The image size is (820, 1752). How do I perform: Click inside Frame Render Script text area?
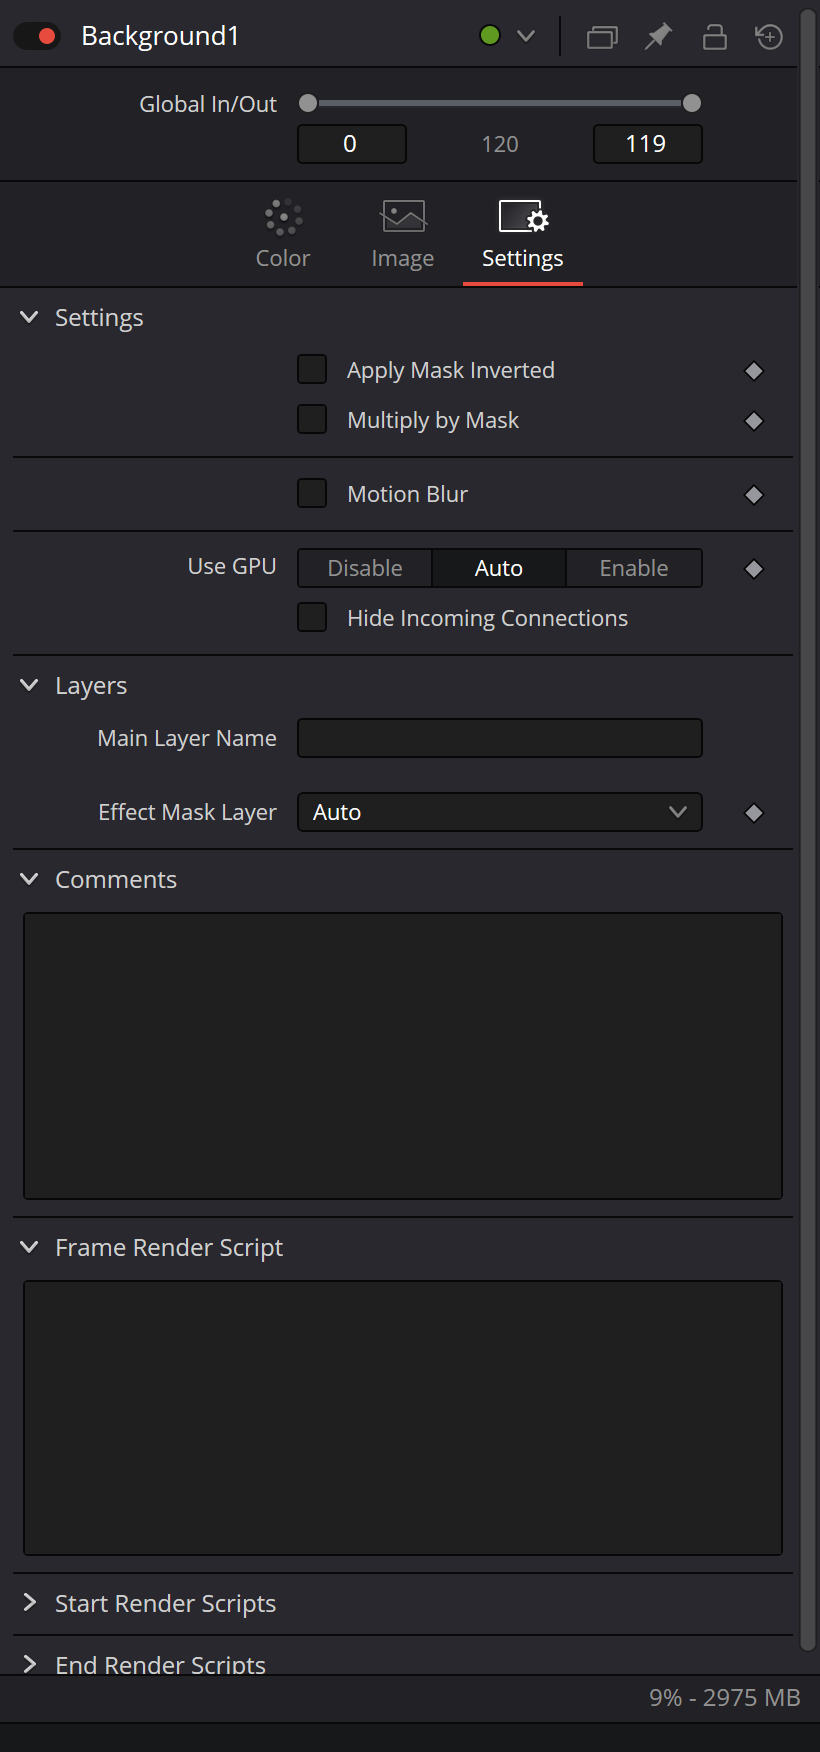[403, 1418]
